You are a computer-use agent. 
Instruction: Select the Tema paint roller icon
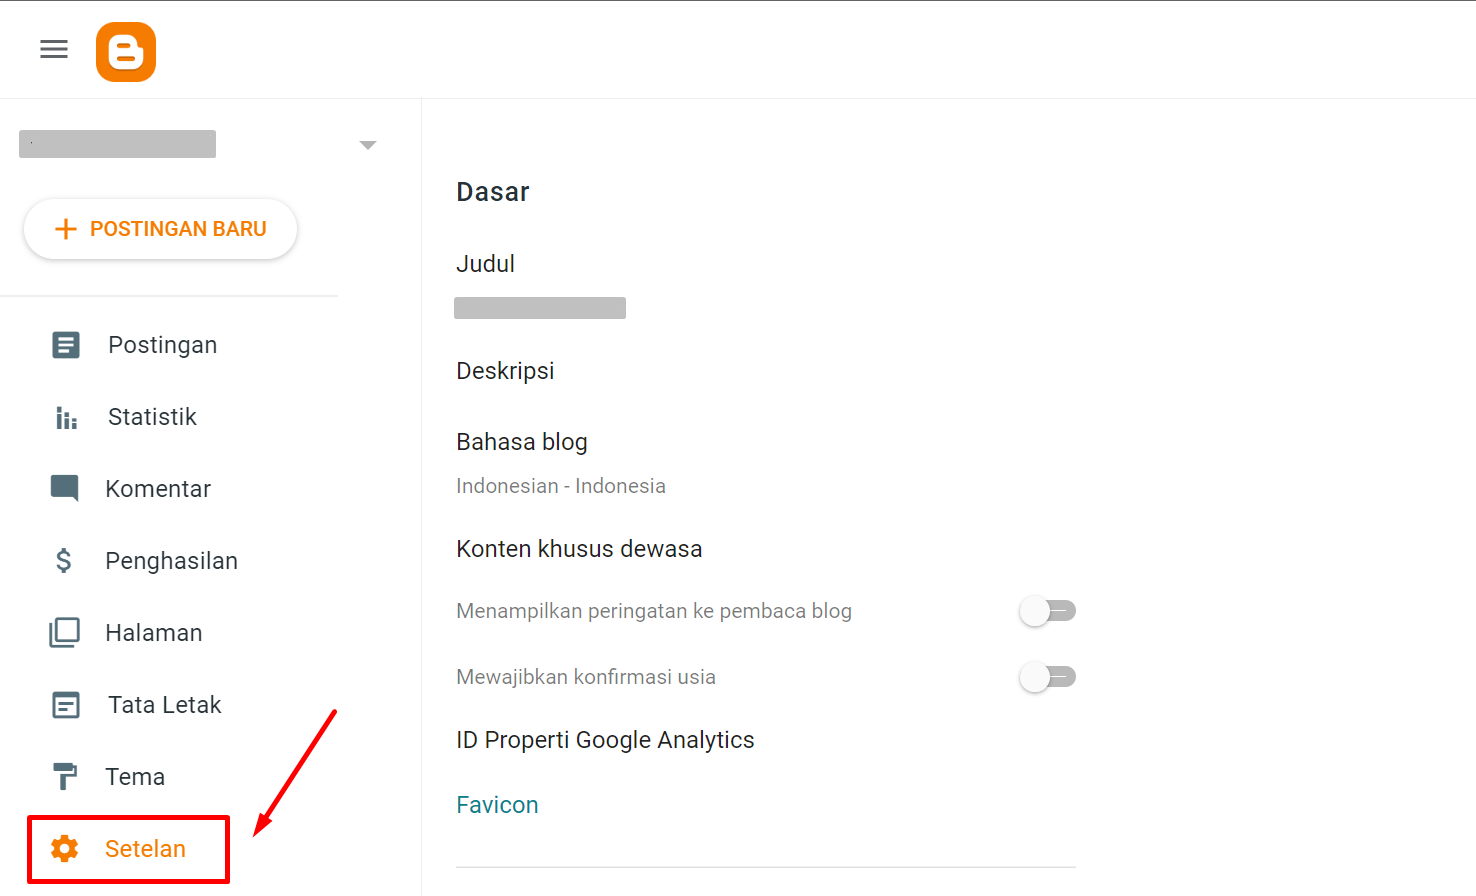(64, 777)
